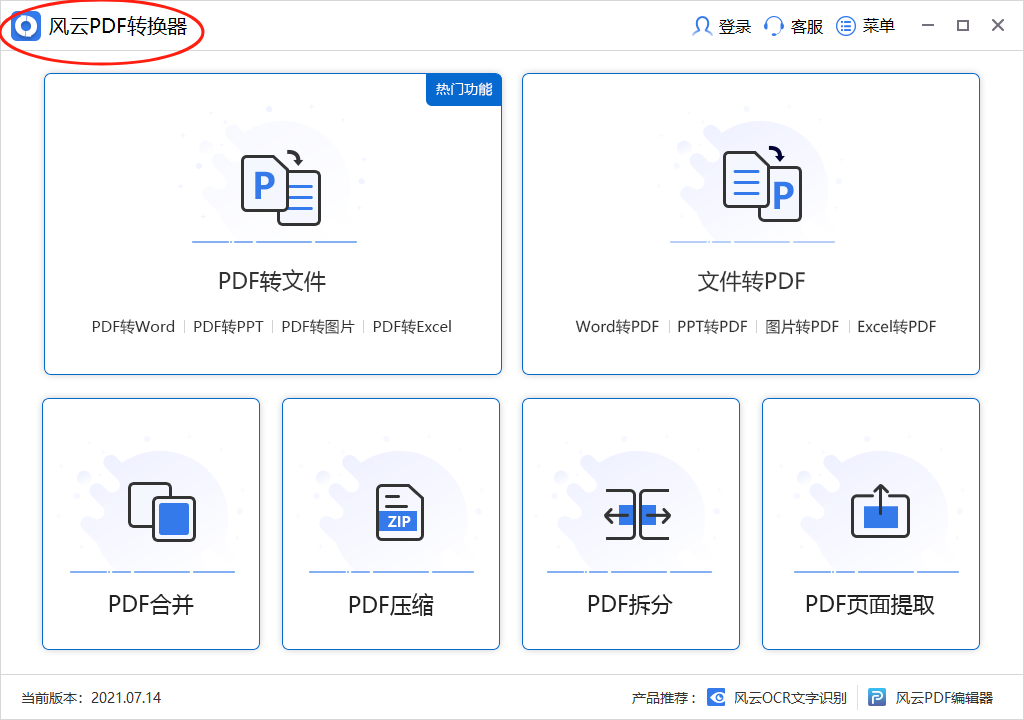Open the 风云PDF编辑器 product link

944,698
